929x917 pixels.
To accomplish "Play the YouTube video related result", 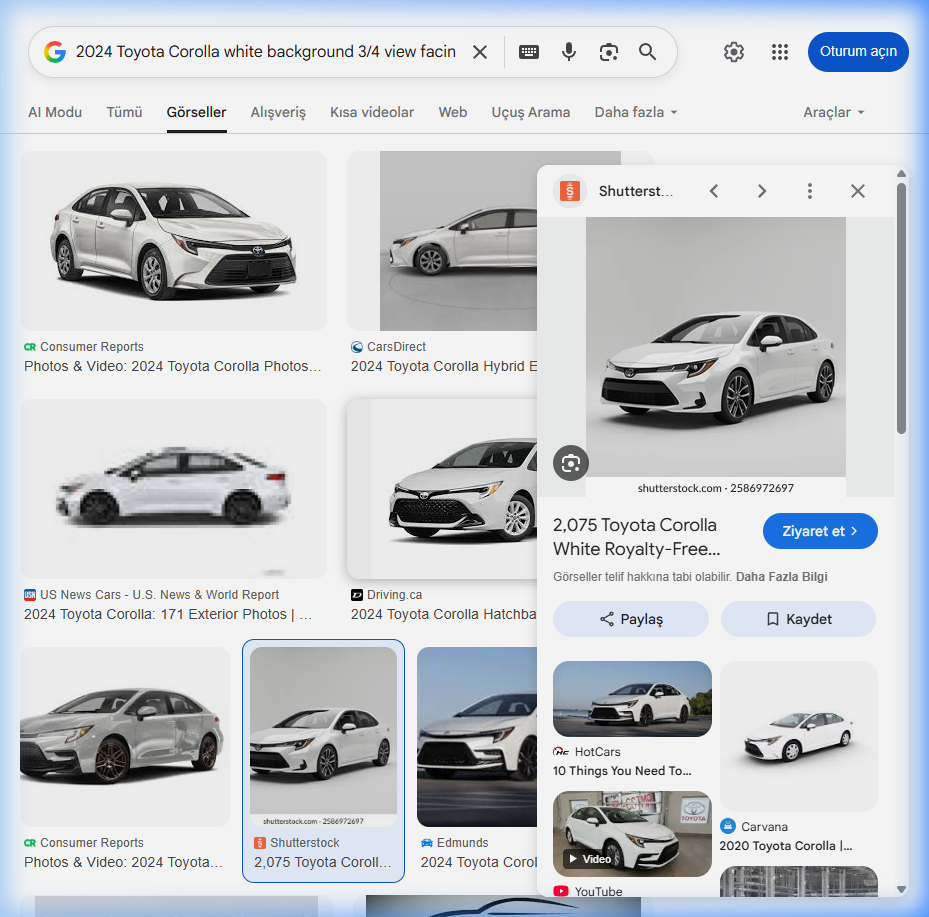I will coord(632,834).
